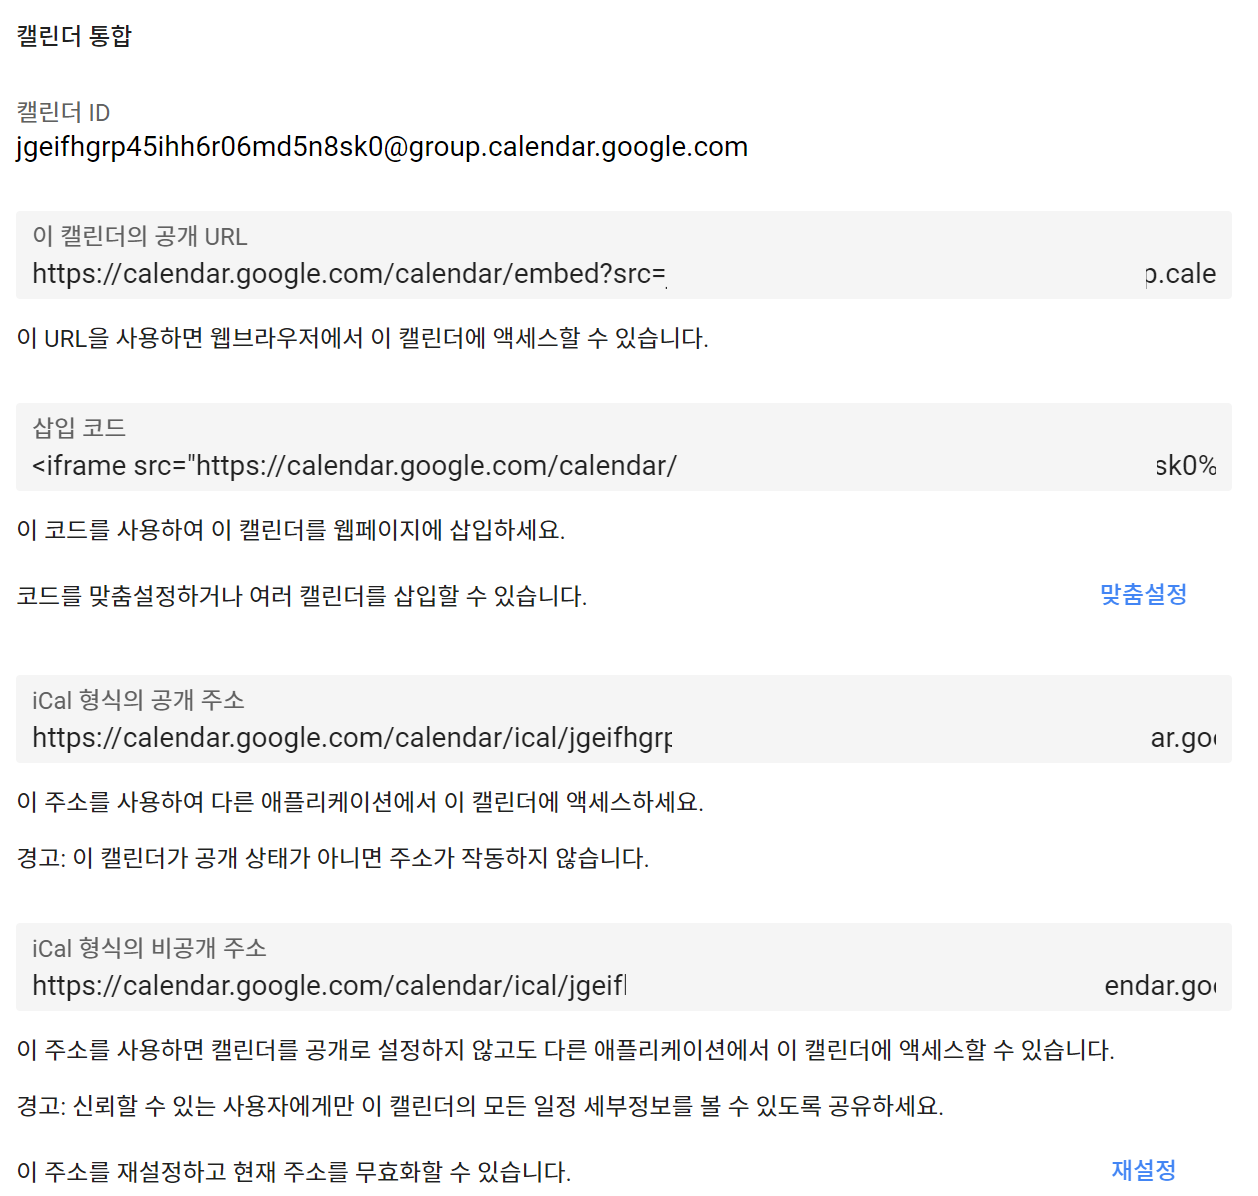1258x1196 pixels.
Task: Click the 웹페이지에 삽입하세요 description text
Action: click(291, 530)
